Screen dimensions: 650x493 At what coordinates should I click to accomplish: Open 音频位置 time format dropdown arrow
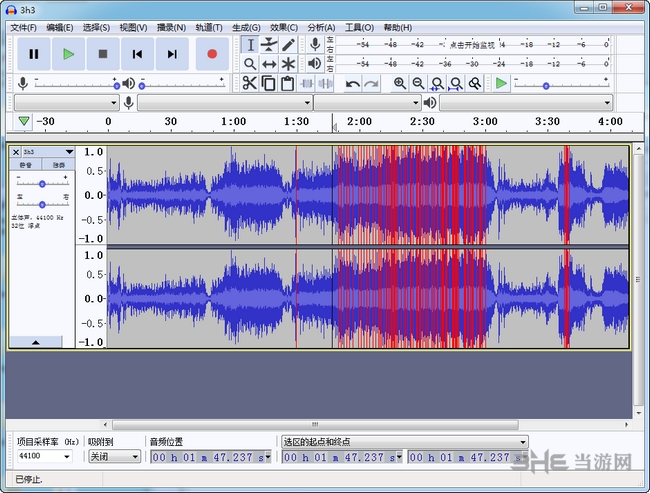point(268,457)
